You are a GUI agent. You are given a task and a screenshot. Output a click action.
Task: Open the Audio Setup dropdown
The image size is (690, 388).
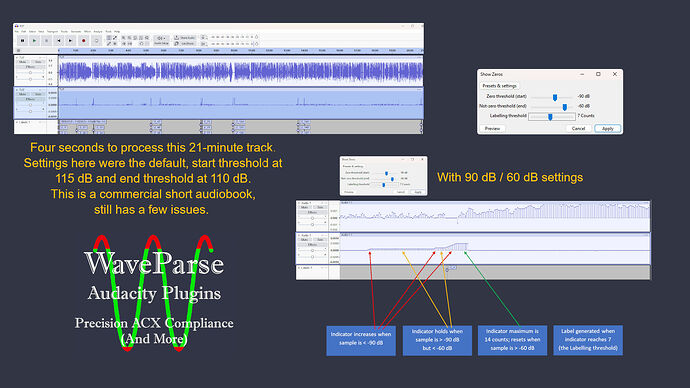(161, 40)
